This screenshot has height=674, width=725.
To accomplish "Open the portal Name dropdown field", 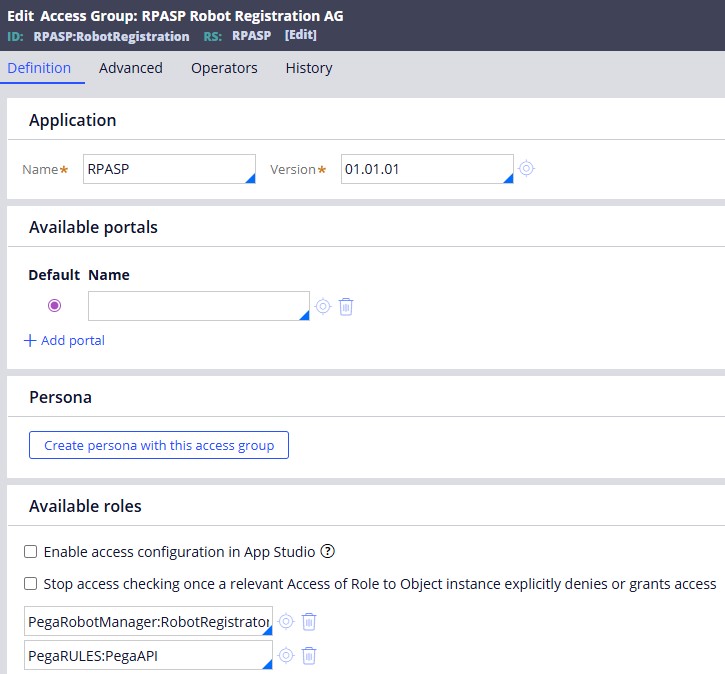I will [x=198, y=306].
